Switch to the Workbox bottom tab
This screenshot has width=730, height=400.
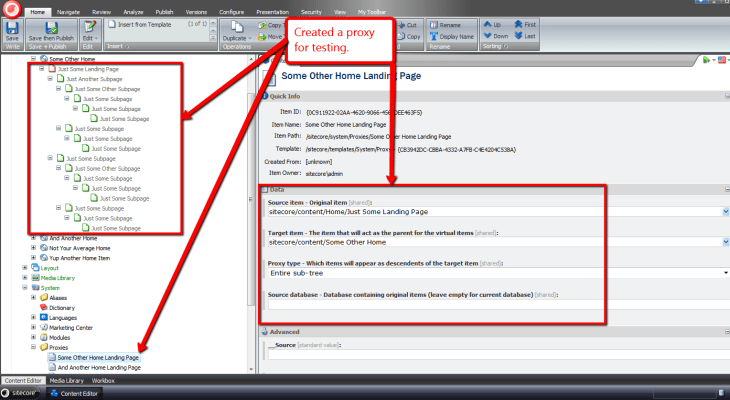coord(103,381)
